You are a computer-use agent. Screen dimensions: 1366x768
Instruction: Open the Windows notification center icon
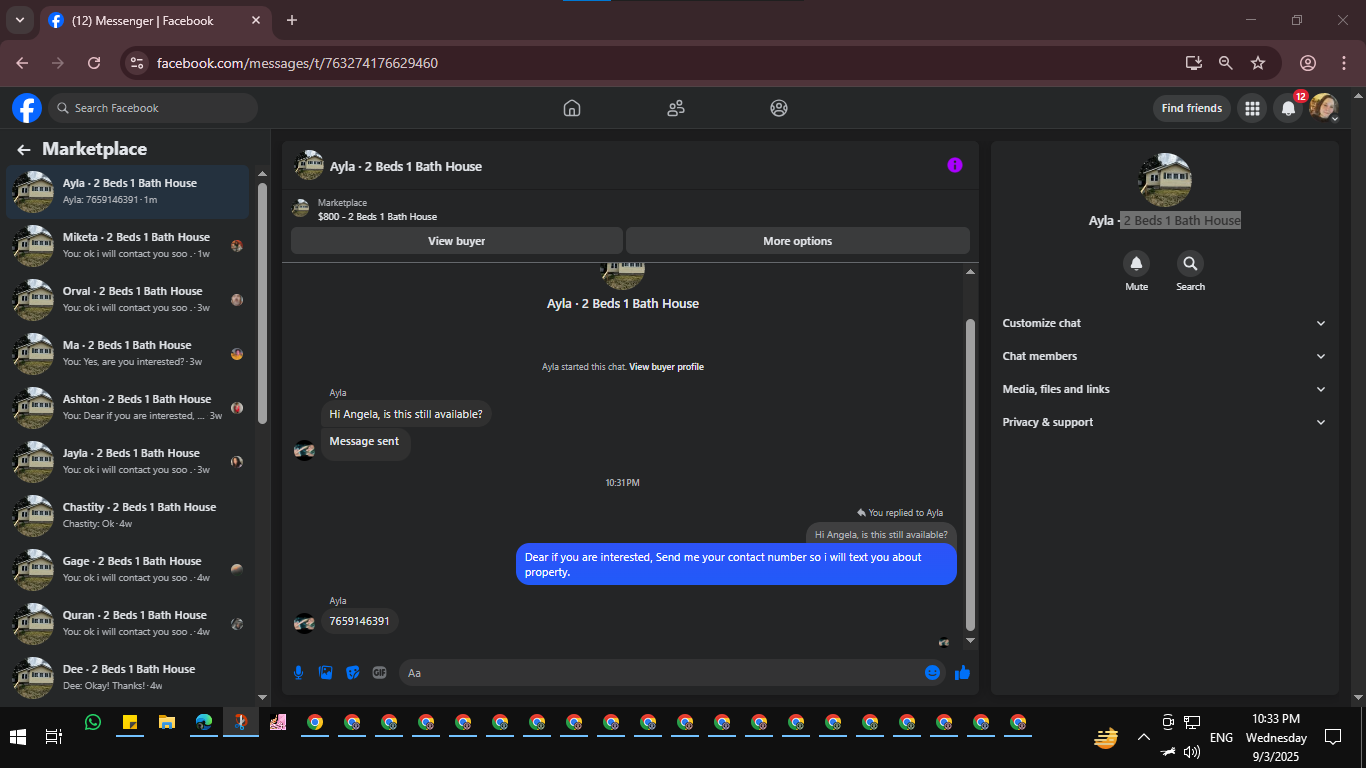click(1332, 737)
